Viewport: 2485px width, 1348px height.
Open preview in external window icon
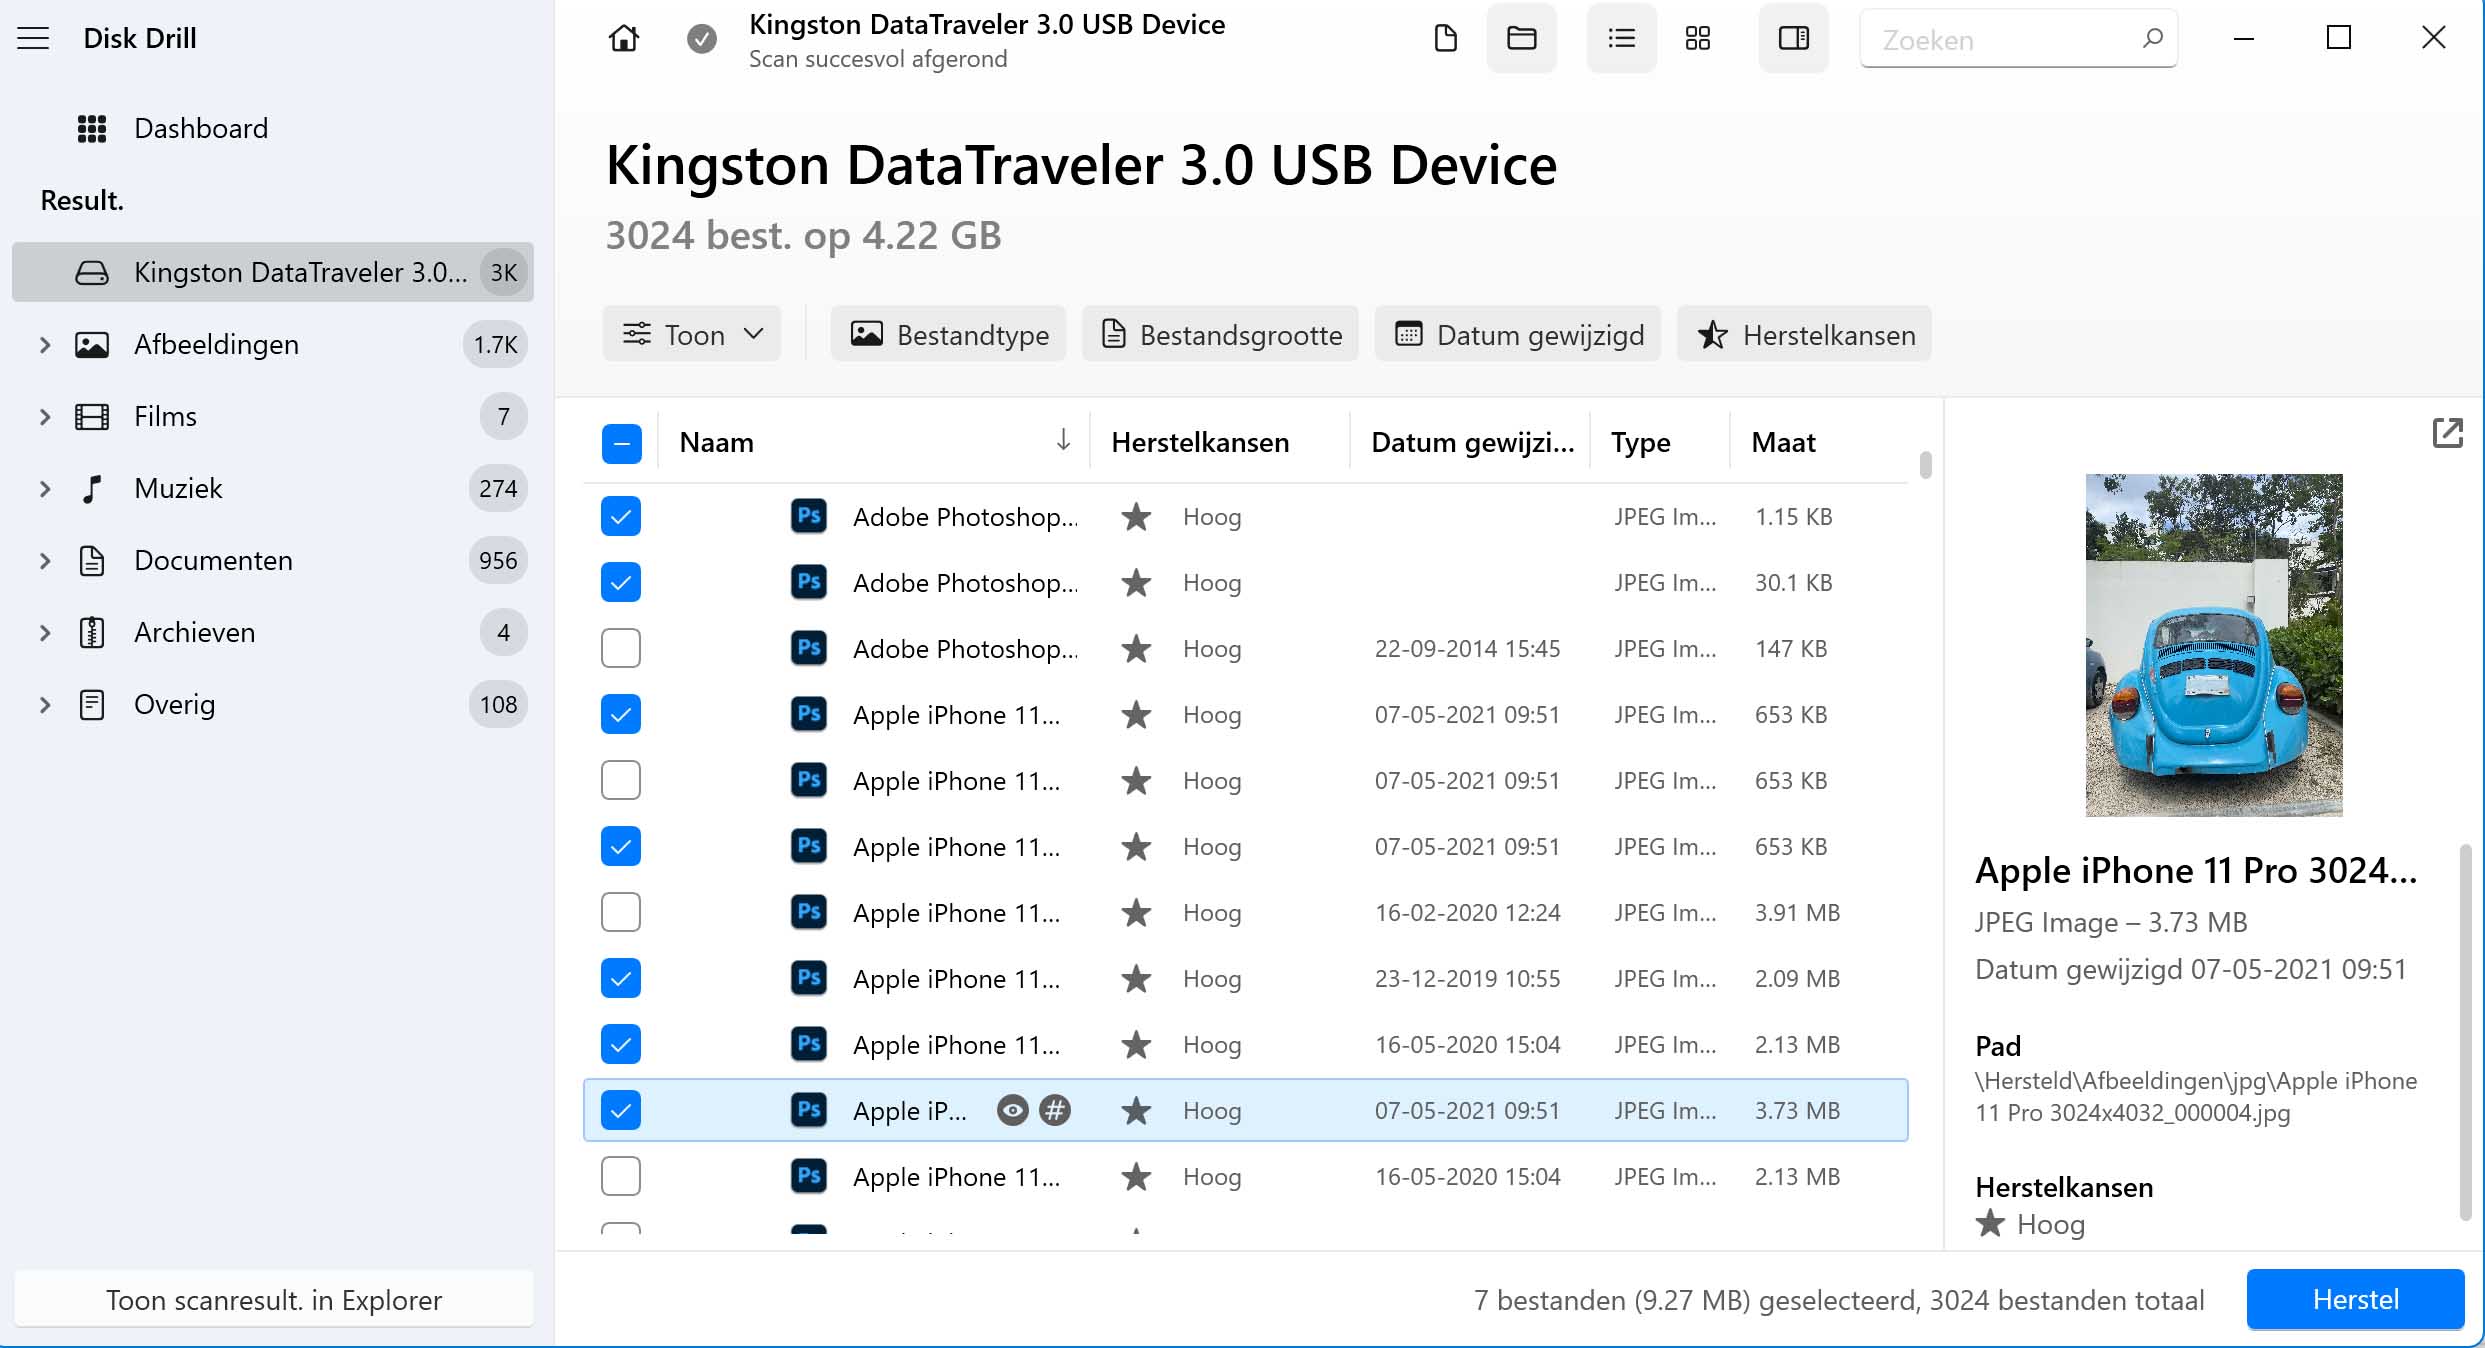(2447, 433)
